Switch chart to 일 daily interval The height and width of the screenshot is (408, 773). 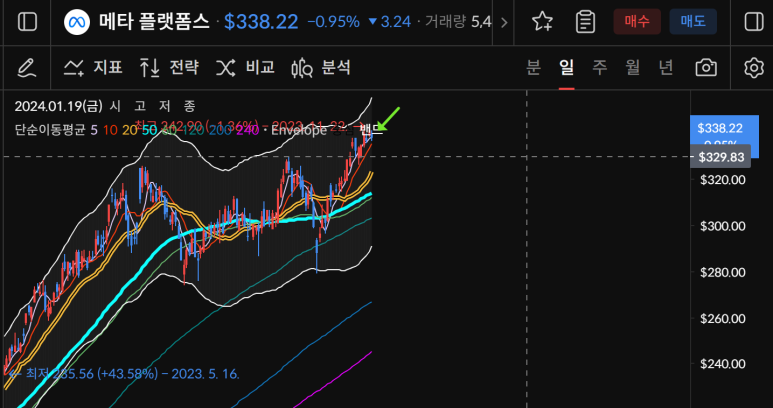(x=566, y=68)
